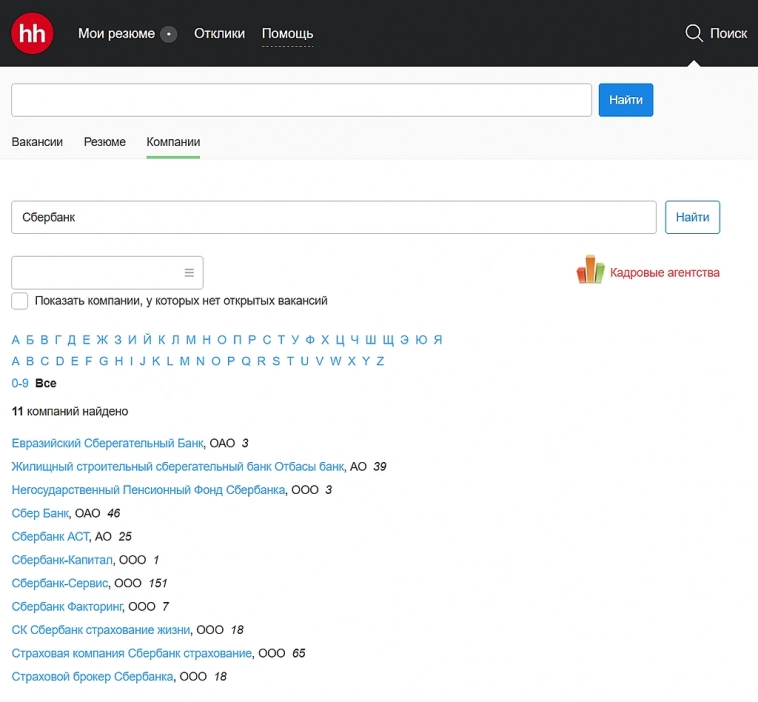
Task: Click the round badge next to Мои резюме
Action: [x=169, y=34]
